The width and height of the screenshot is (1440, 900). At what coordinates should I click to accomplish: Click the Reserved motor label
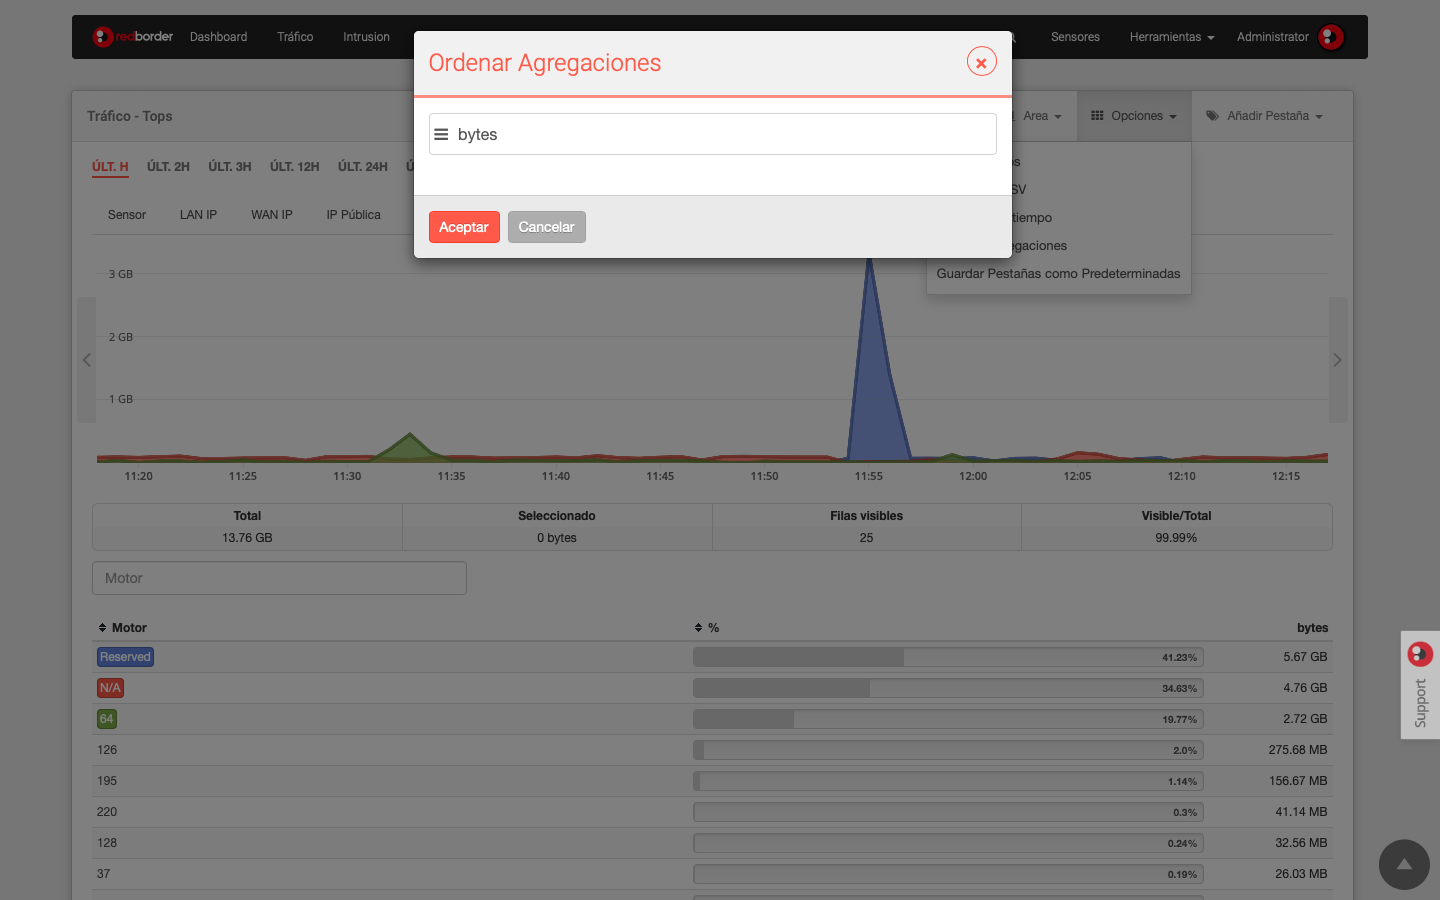click(125, 657)
